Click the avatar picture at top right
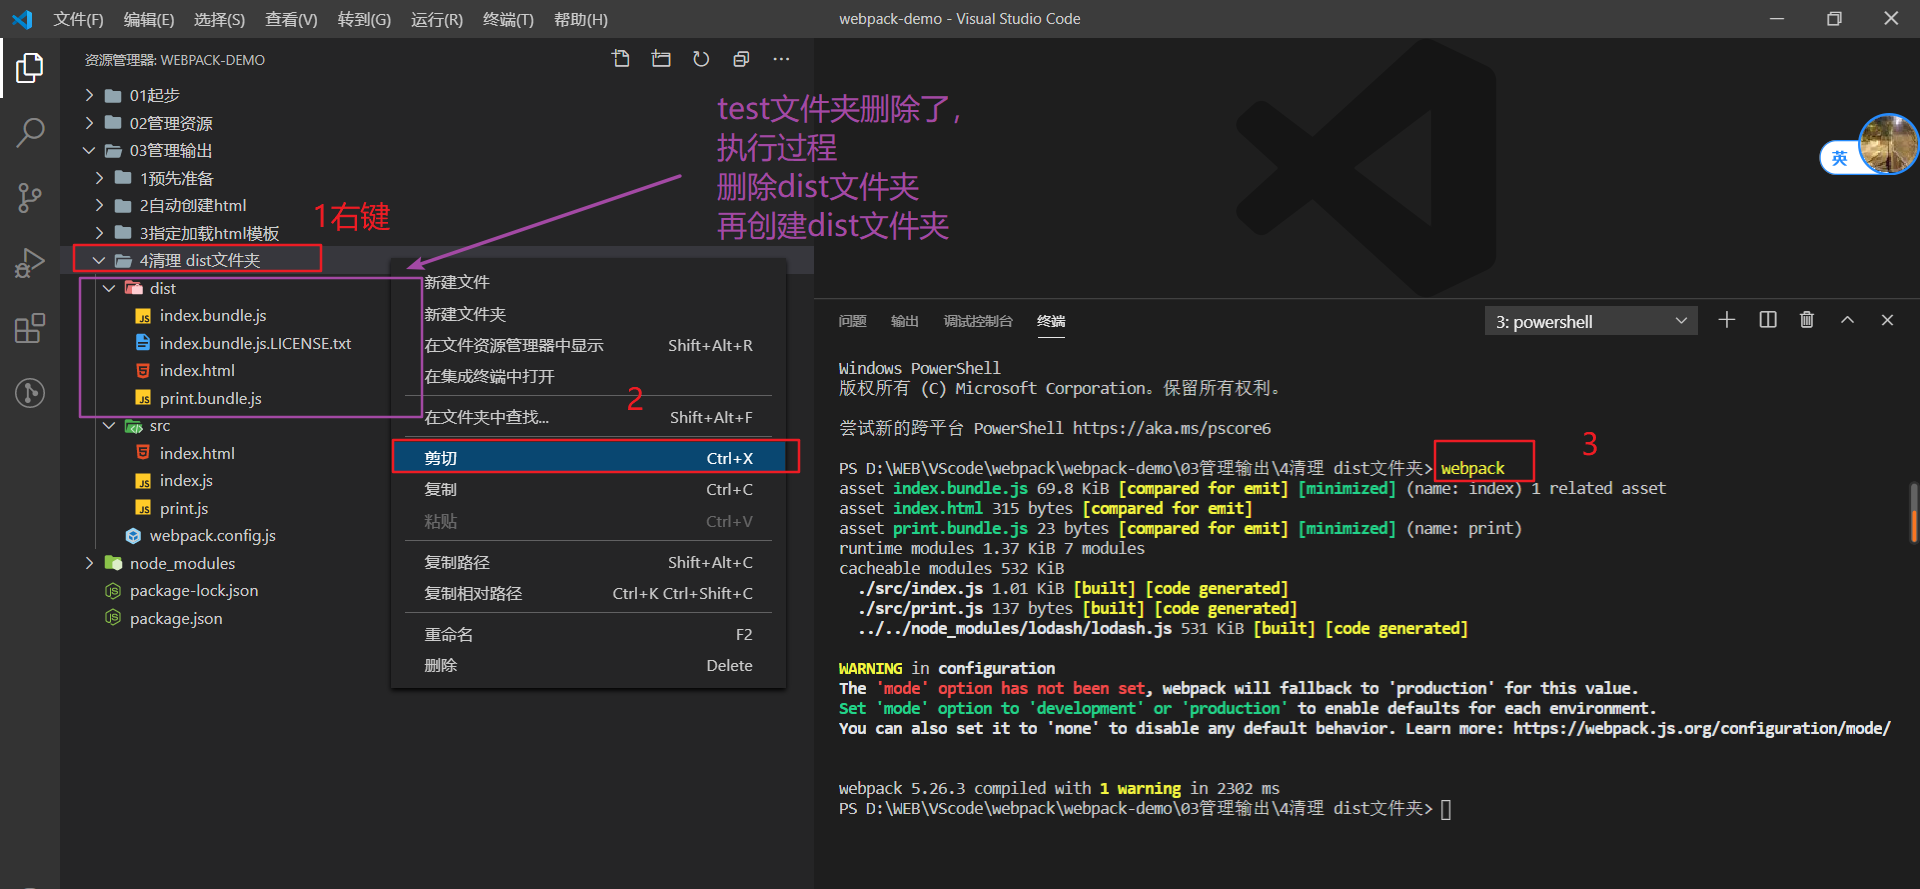This screenshot has height=889, width=1920. (1888, 144)
